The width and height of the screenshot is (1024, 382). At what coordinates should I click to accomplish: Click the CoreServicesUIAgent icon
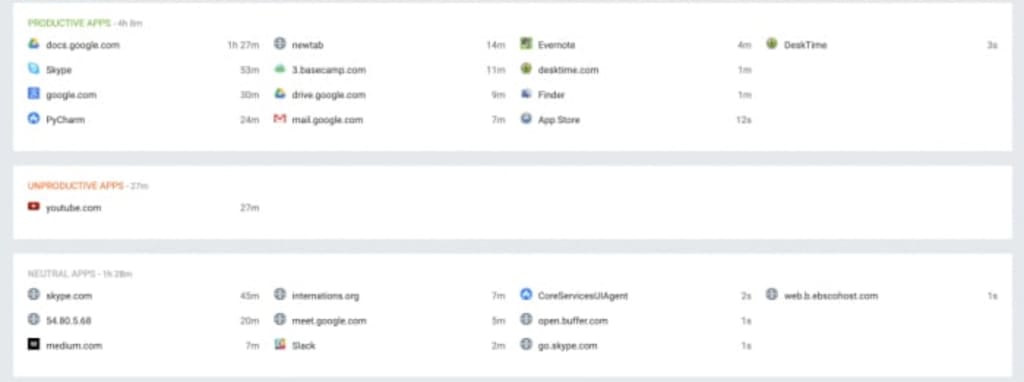pos(526,294)
